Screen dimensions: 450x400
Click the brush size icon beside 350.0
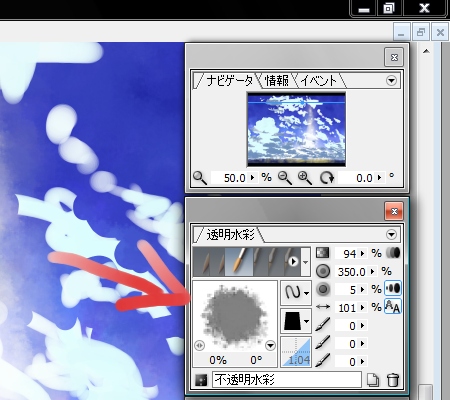322,271
